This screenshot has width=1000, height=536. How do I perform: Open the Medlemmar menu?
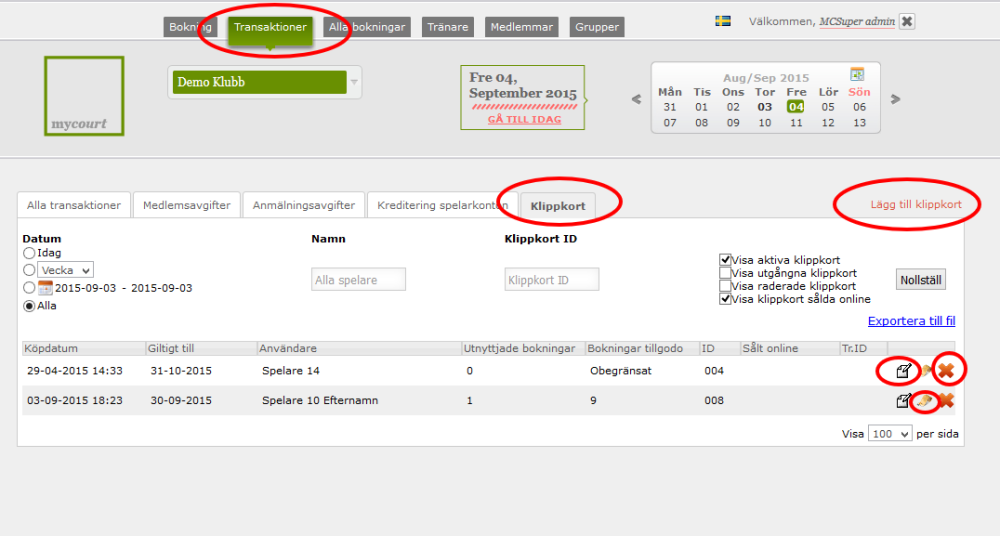[x=522, y=27]
